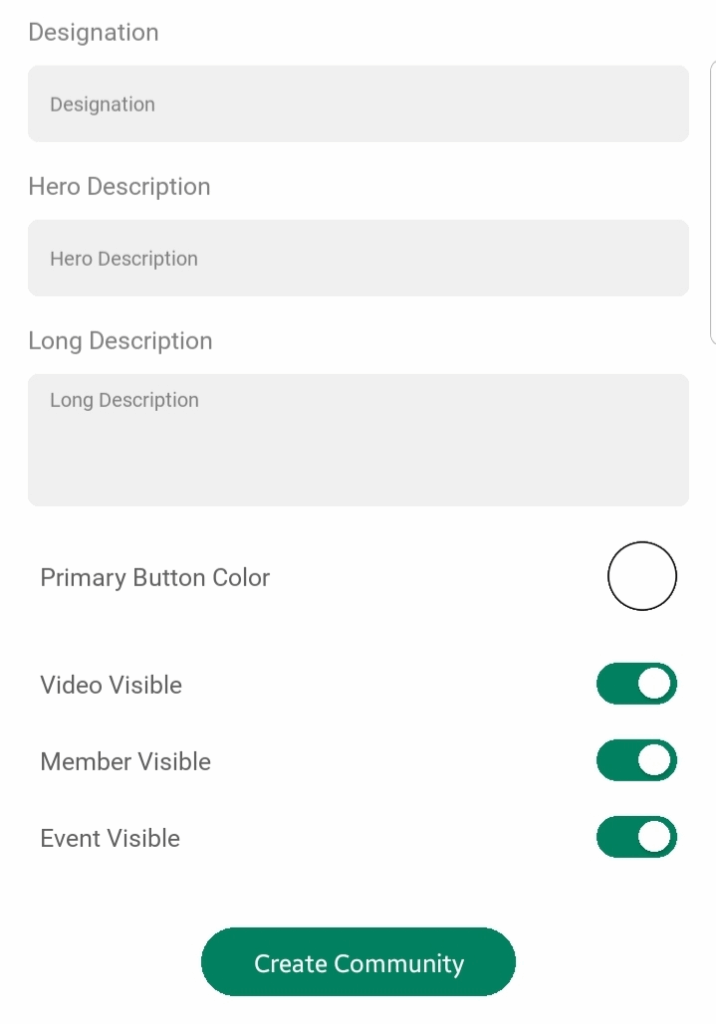Click the white knob on Video Visible switch

click(655, 684)
